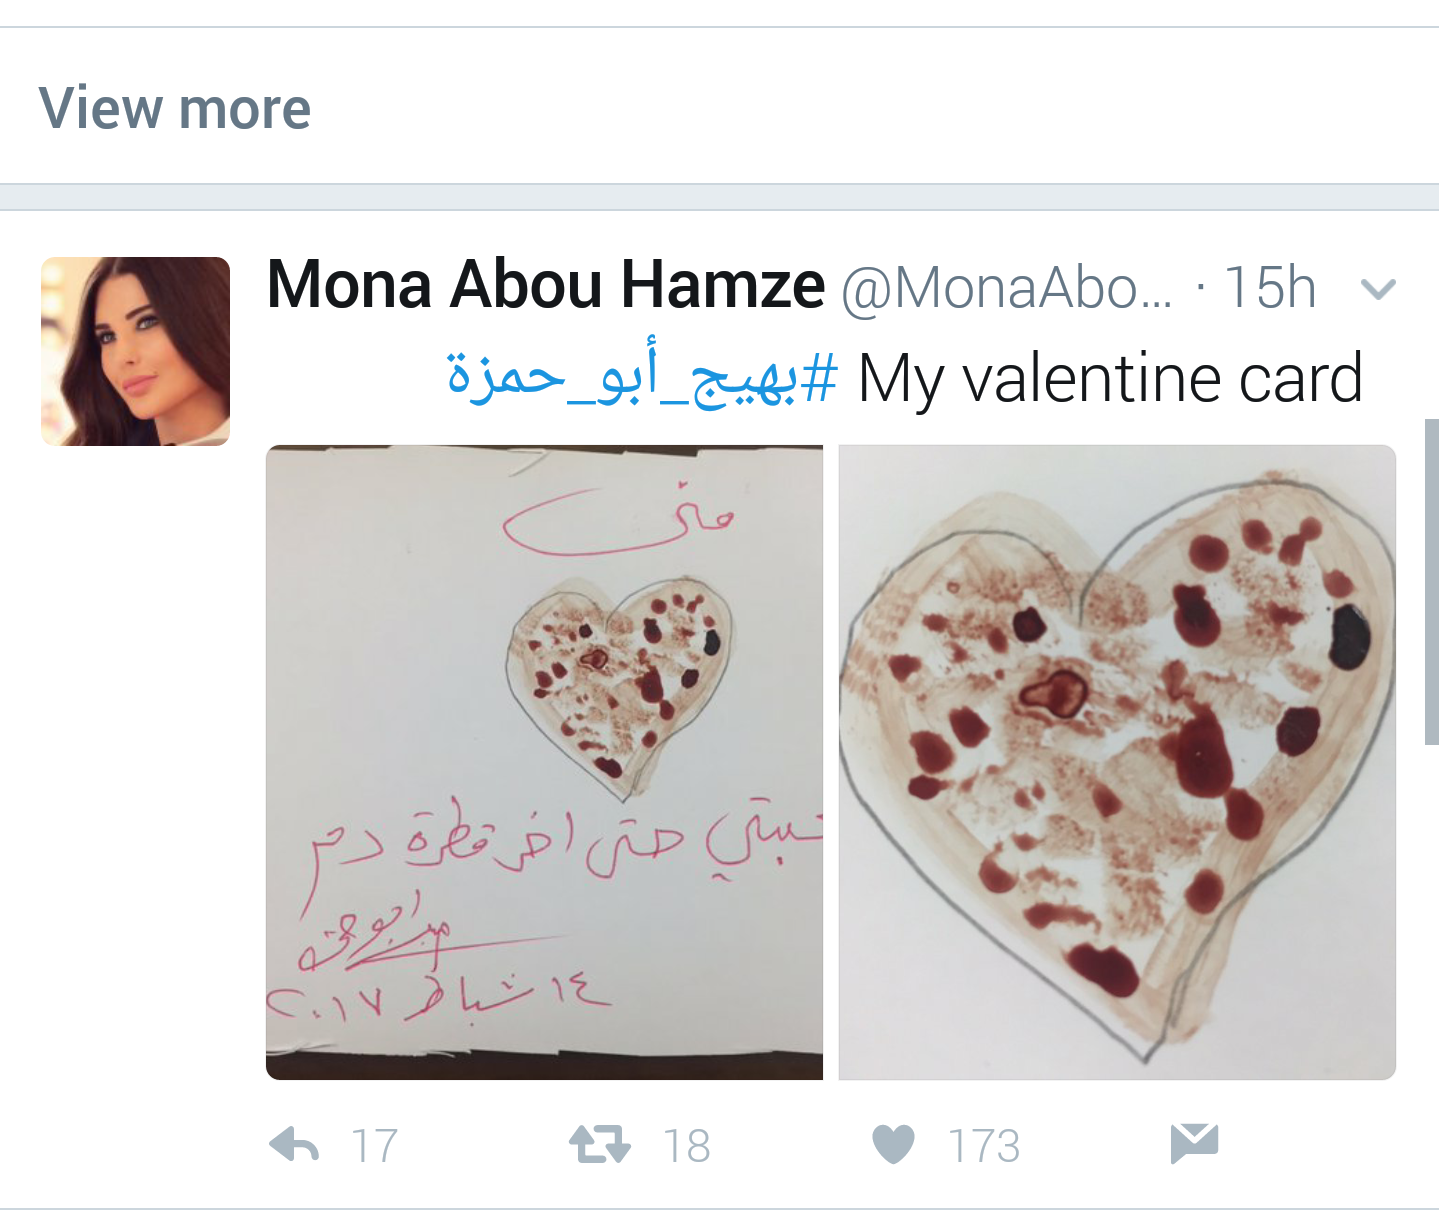Viewport: 1439px width, 1213px height.
Task: Open the Arabic hashtag link
Action: pyautogui.click(x=642, y=379)
